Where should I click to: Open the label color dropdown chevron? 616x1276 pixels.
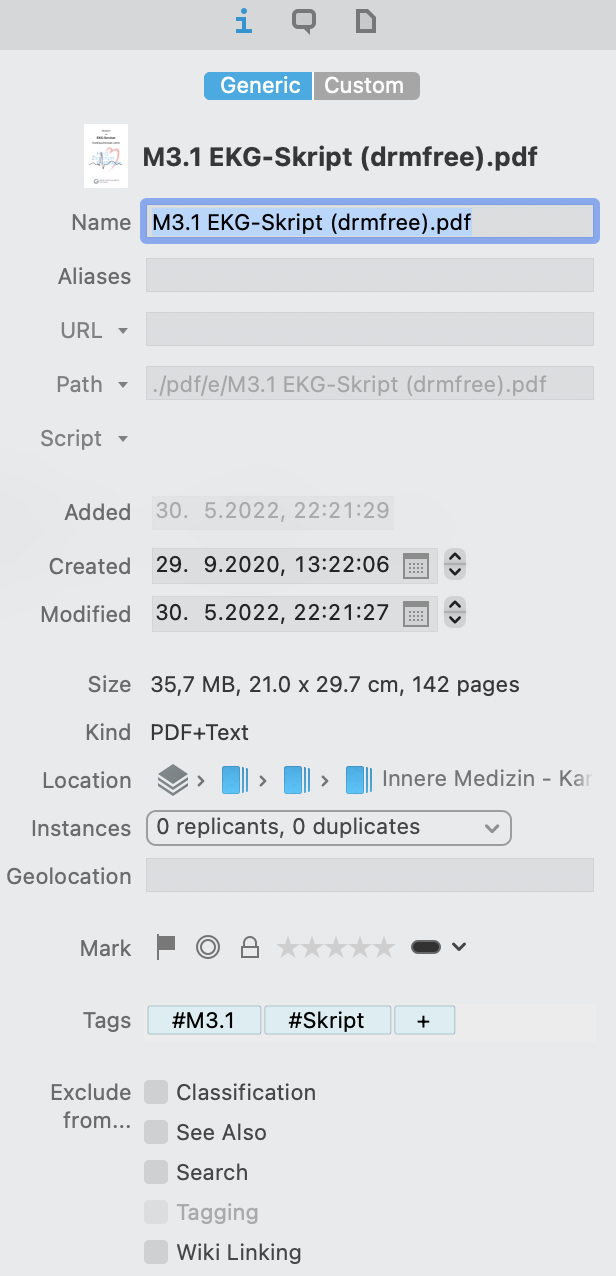pos(459,947)
